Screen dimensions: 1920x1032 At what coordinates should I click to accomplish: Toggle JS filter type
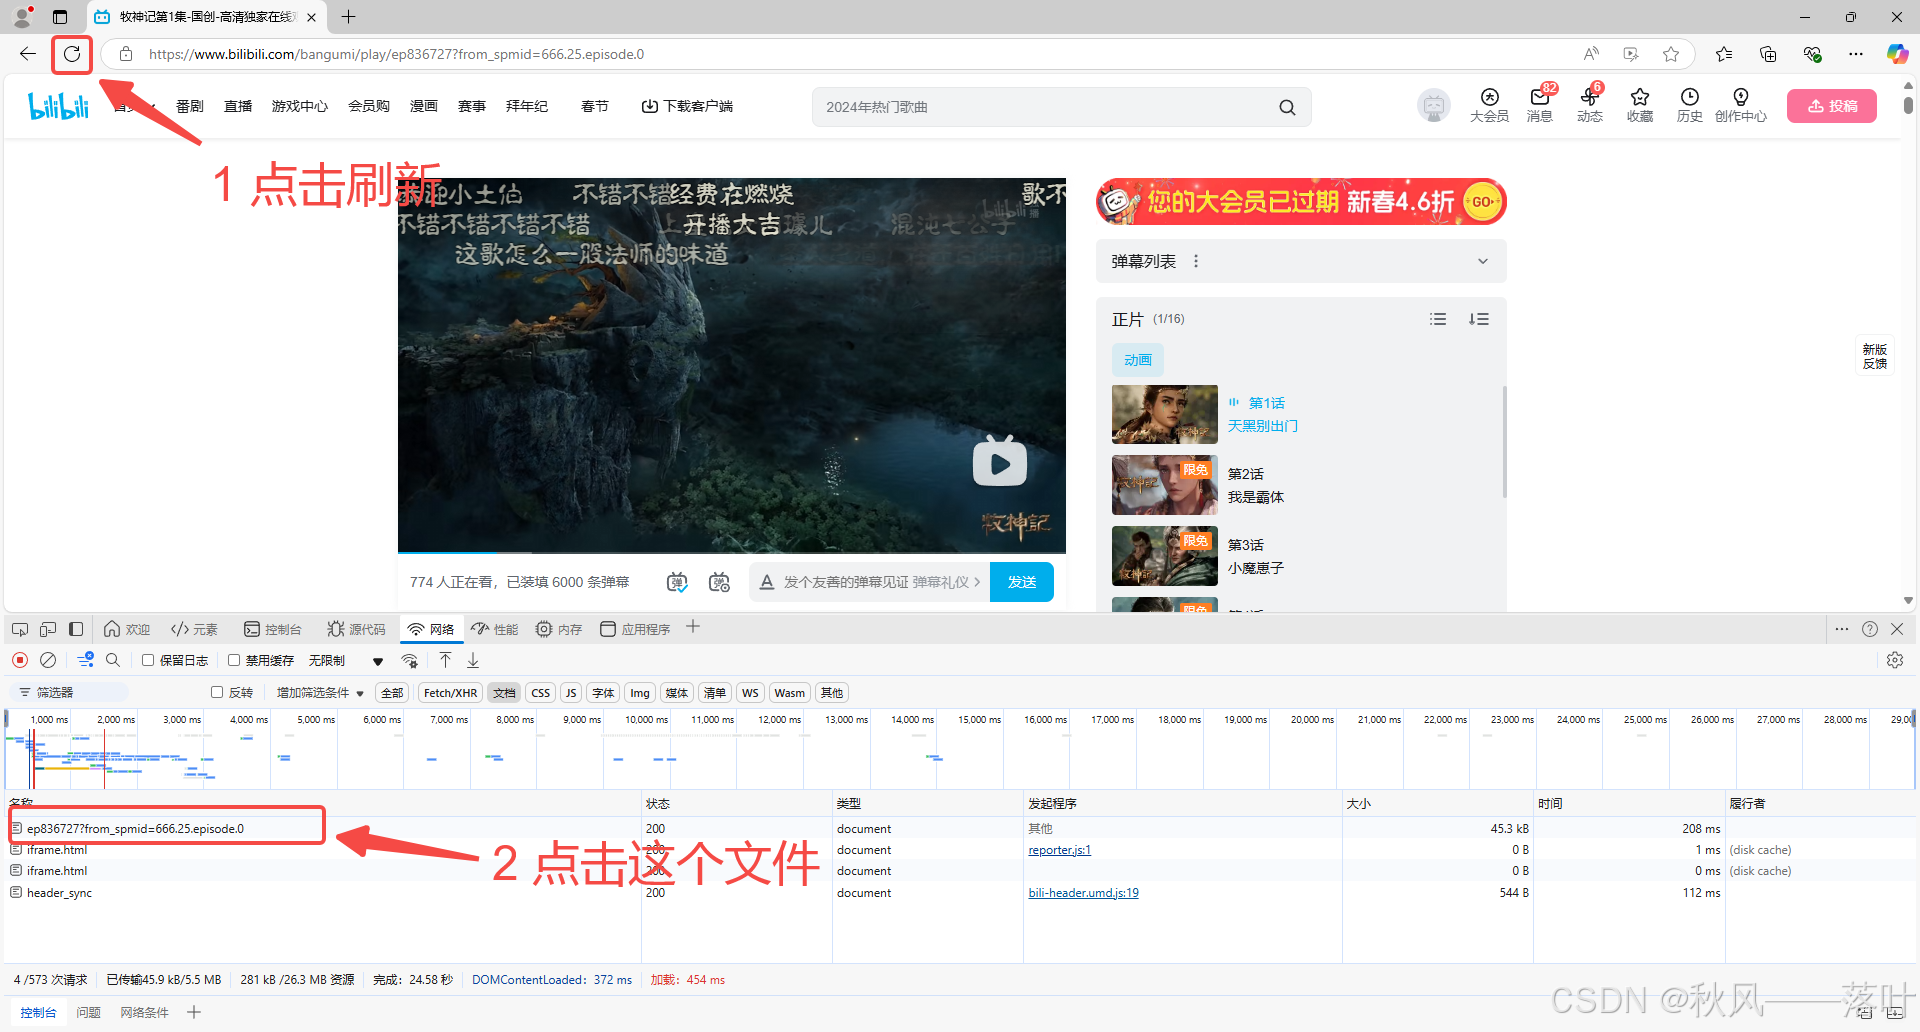tap(571, 693)
